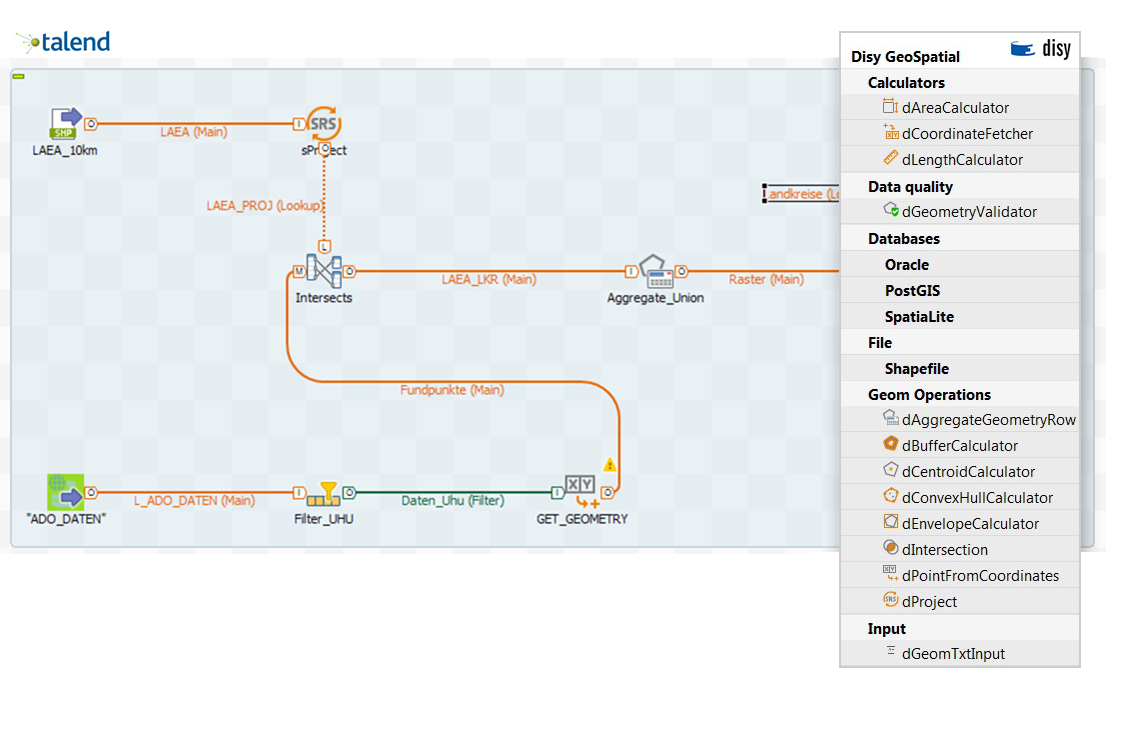Select the Disy GeoSpatial palette title
This screenshot has height=737, width=1134.
click(x=905, y=56)
